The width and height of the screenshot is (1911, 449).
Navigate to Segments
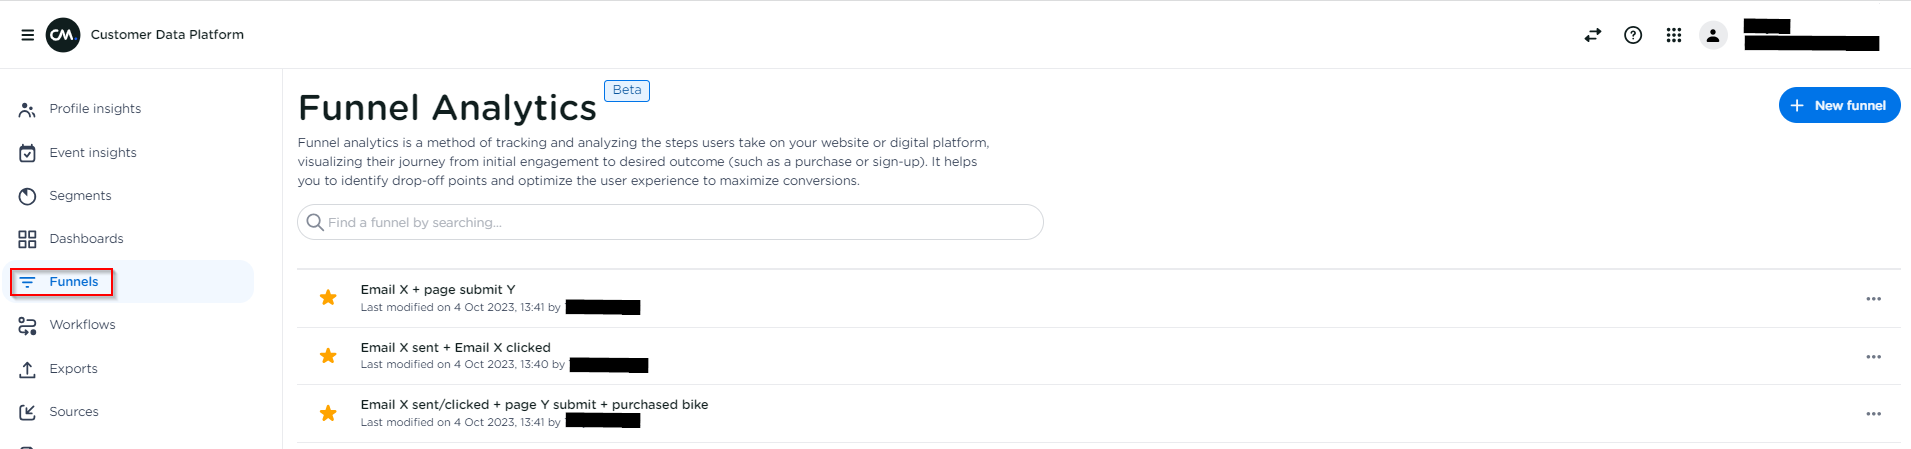coord(80,196)
